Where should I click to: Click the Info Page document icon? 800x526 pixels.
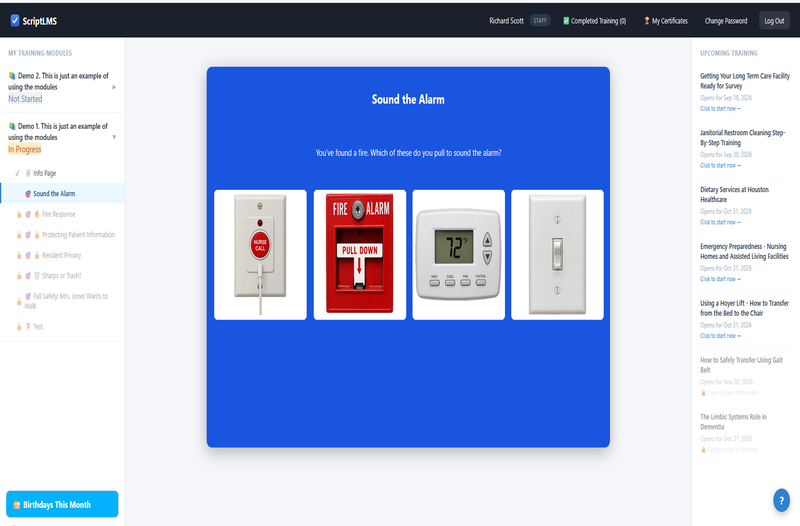(28, 173)
